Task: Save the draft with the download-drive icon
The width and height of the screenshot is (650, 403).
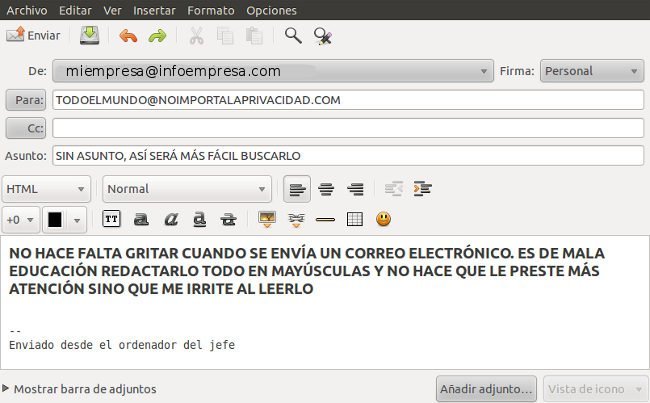Action: point(90,36)
